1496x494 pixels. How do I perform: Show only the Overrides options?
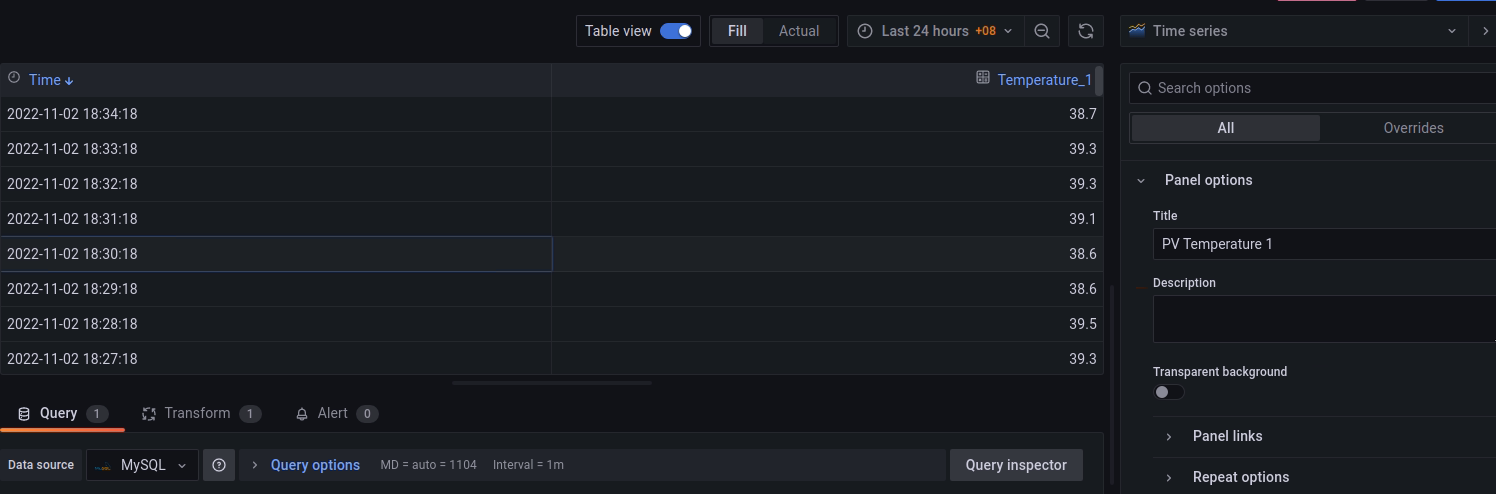(1413, 128)
